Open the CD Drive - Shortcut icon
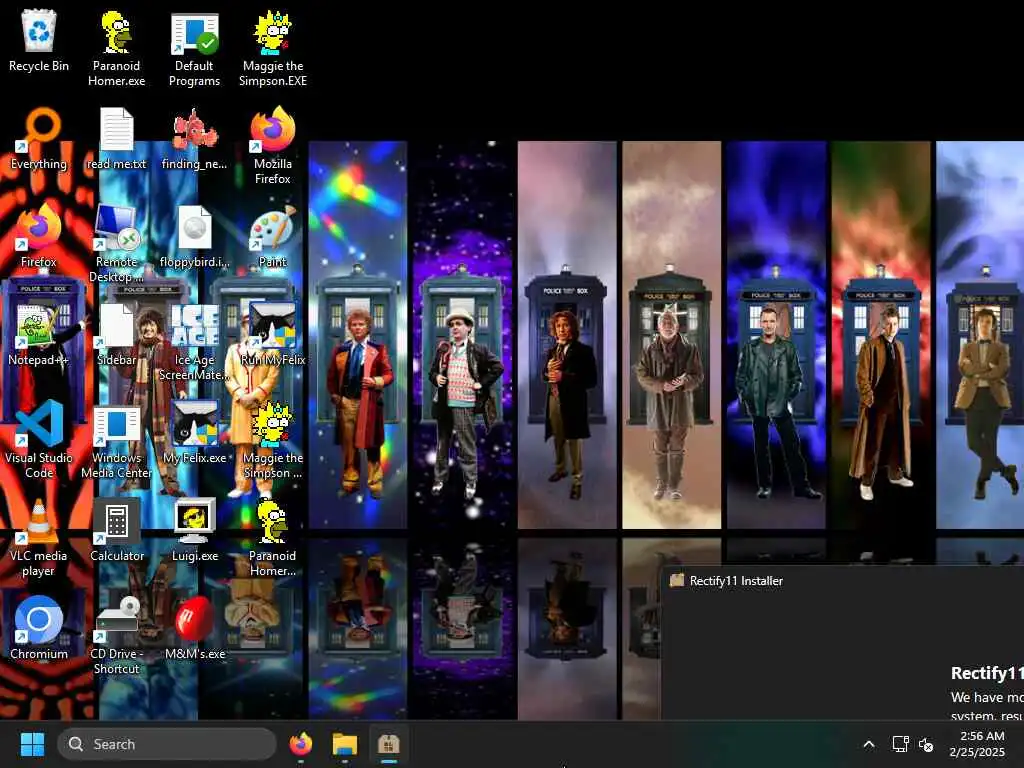The height and width of the screenshot is (768, 1024). (x=116, y=635)
